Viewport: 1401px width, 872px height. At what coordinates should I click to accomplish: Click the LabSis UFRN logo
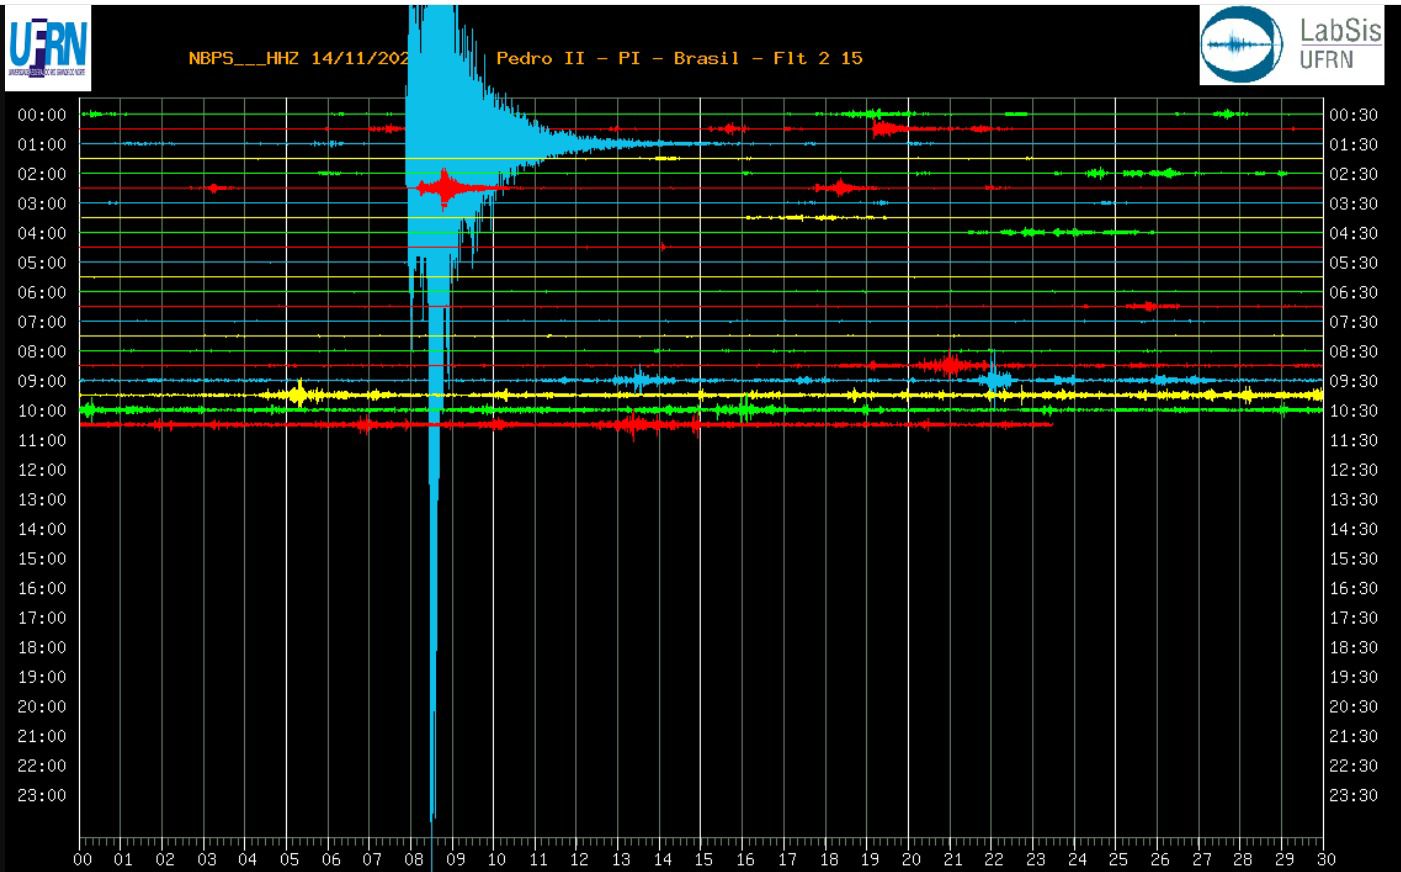1291,45
